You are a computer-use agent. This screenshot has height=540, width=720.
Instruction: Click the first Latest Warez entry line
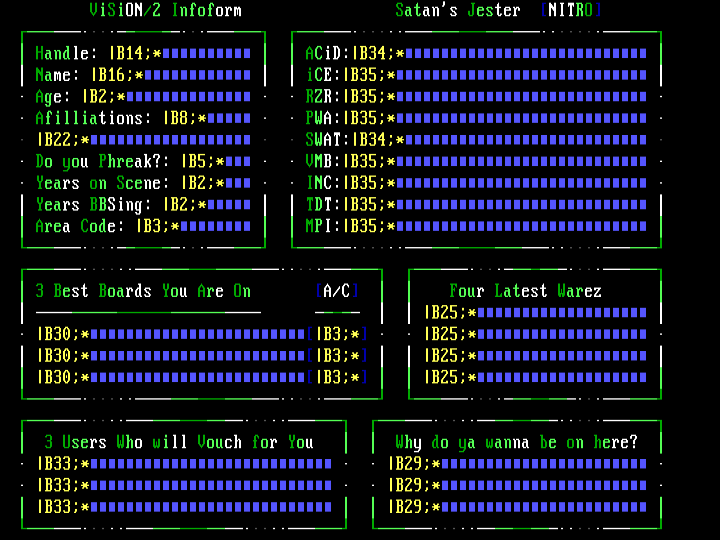click(535, 313)
